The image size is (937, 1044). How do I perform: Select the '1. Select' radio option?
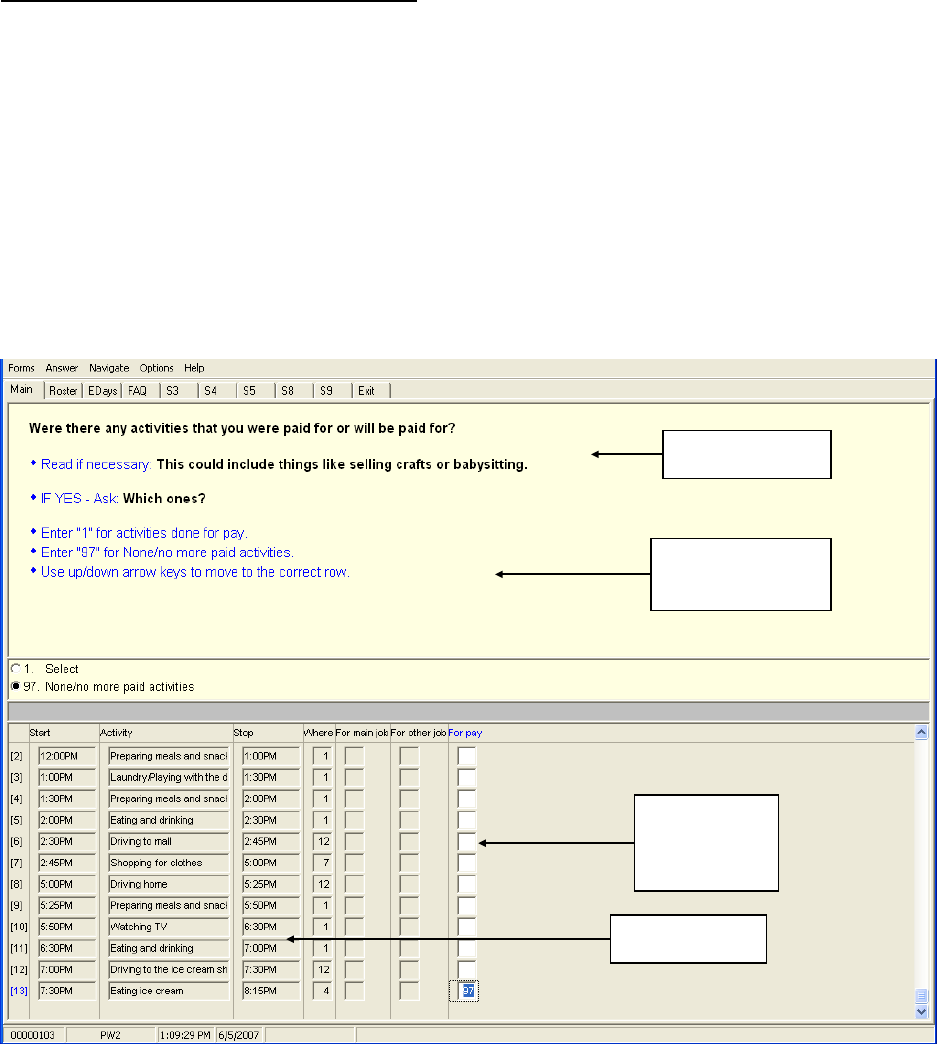(16, 668)
